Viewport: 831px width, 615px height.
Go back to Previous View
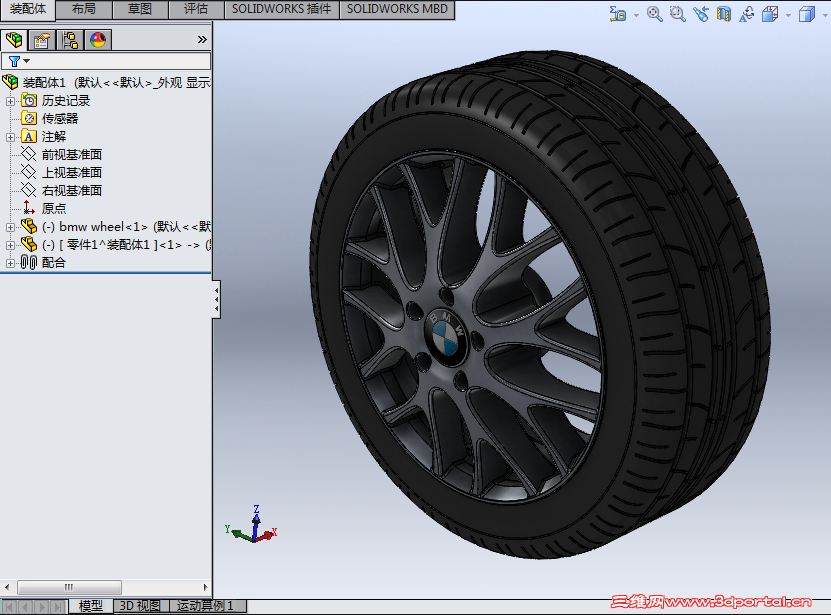701,14
